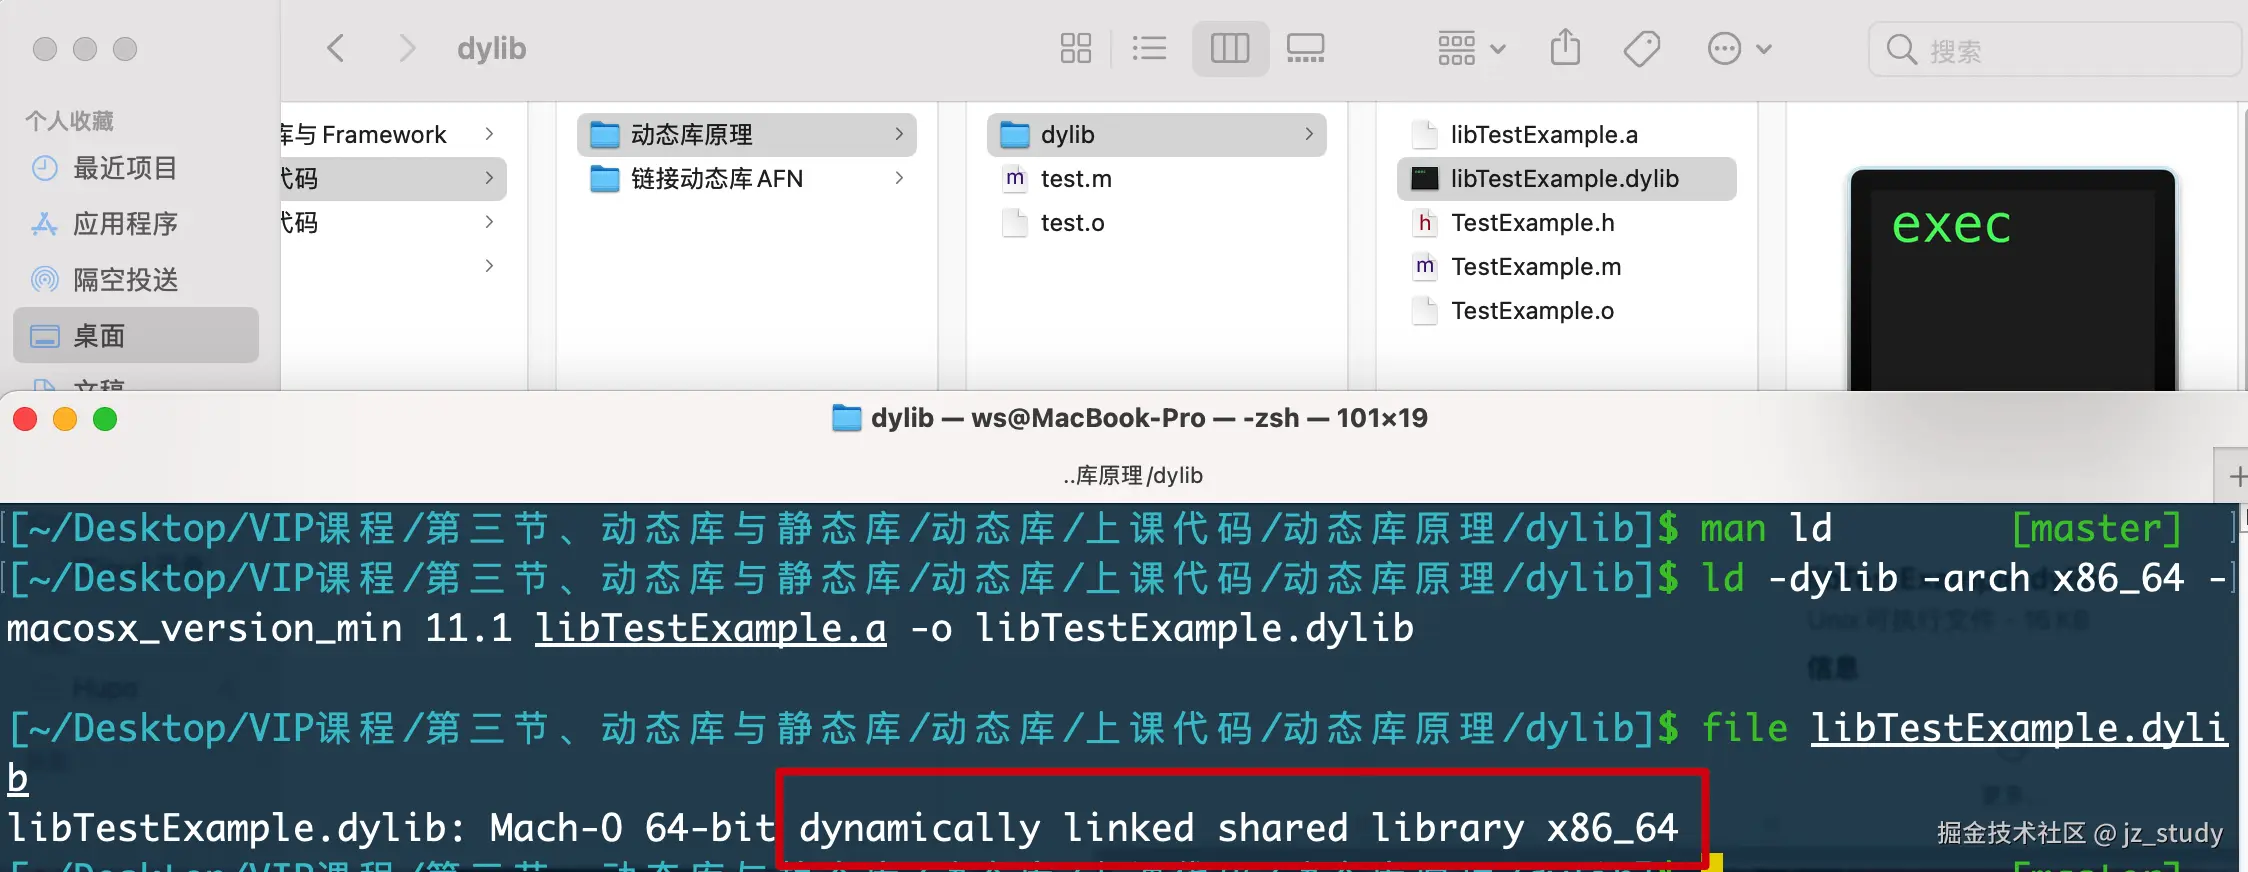Click the 'man ld' command text

[1766, 528]
